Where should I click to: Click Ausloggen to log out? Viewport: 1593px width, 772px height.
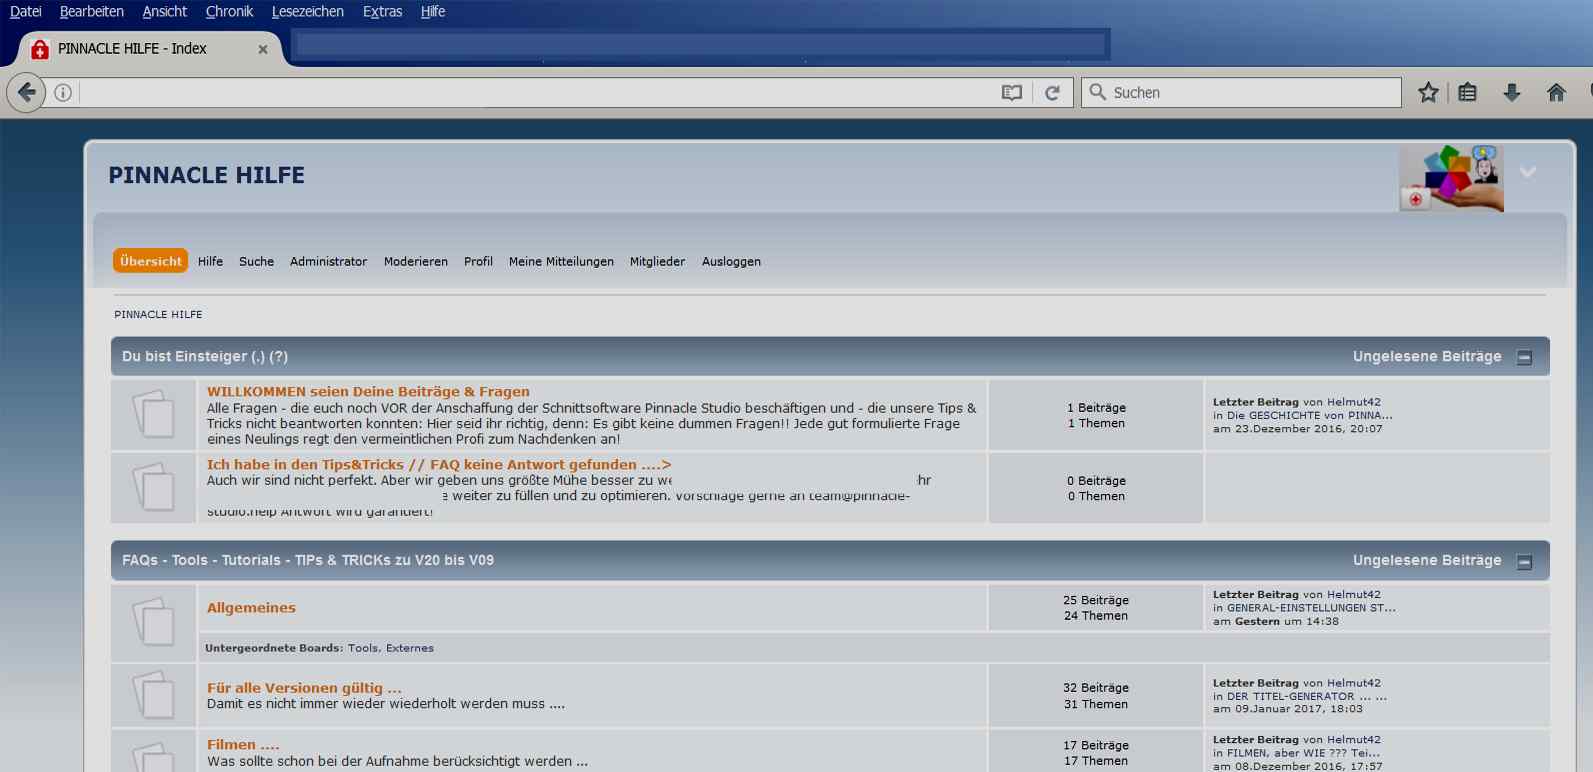coord(731,262)
